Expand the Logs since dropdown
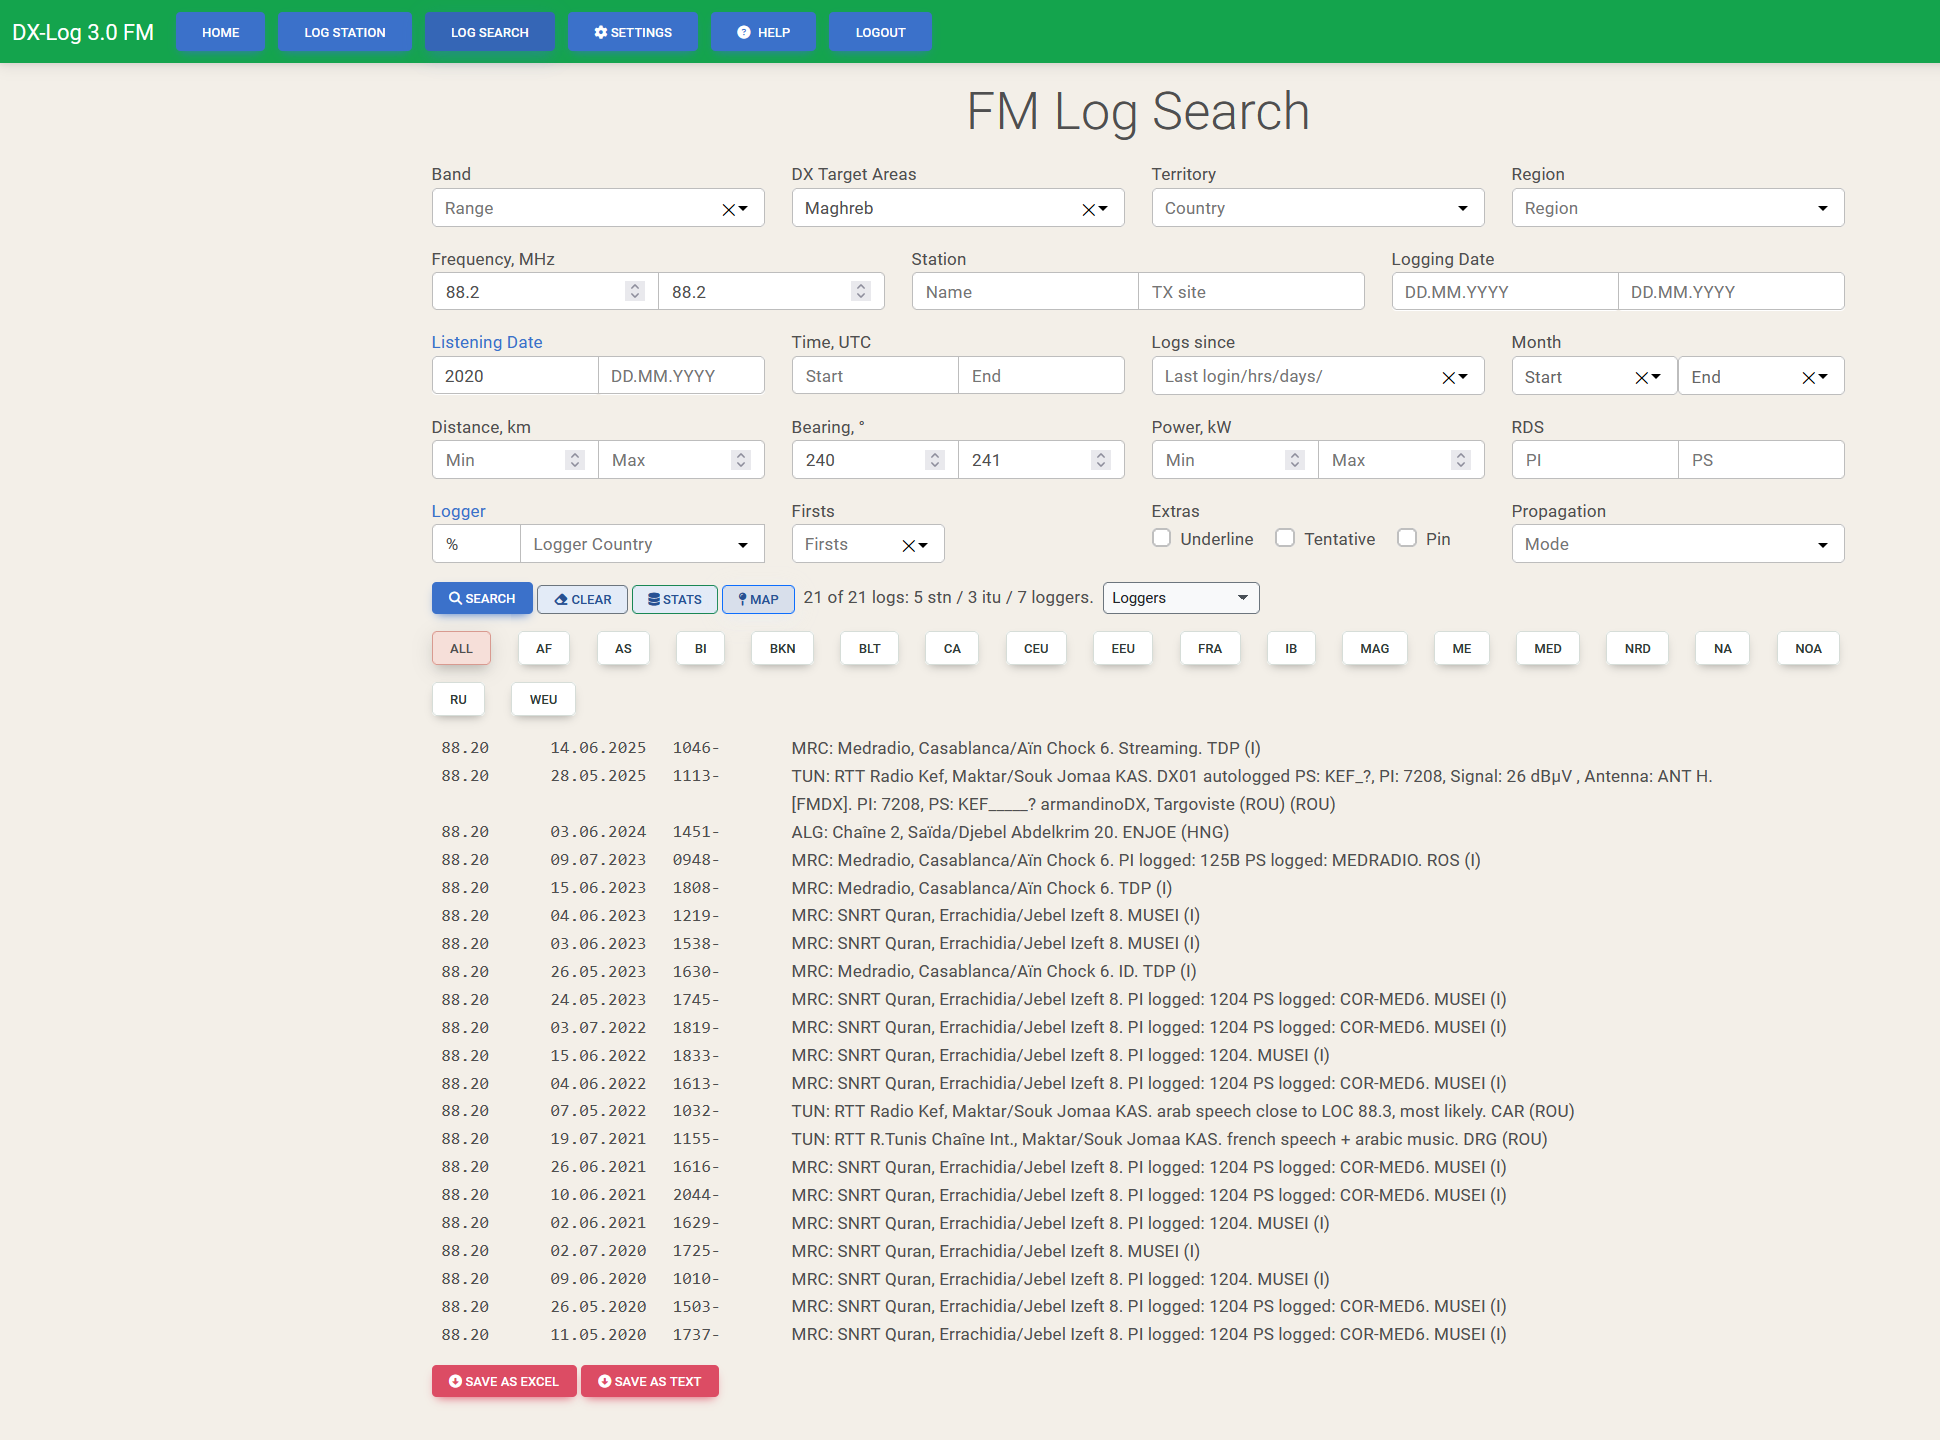1940x1440 pixels. coord(1463,377)
